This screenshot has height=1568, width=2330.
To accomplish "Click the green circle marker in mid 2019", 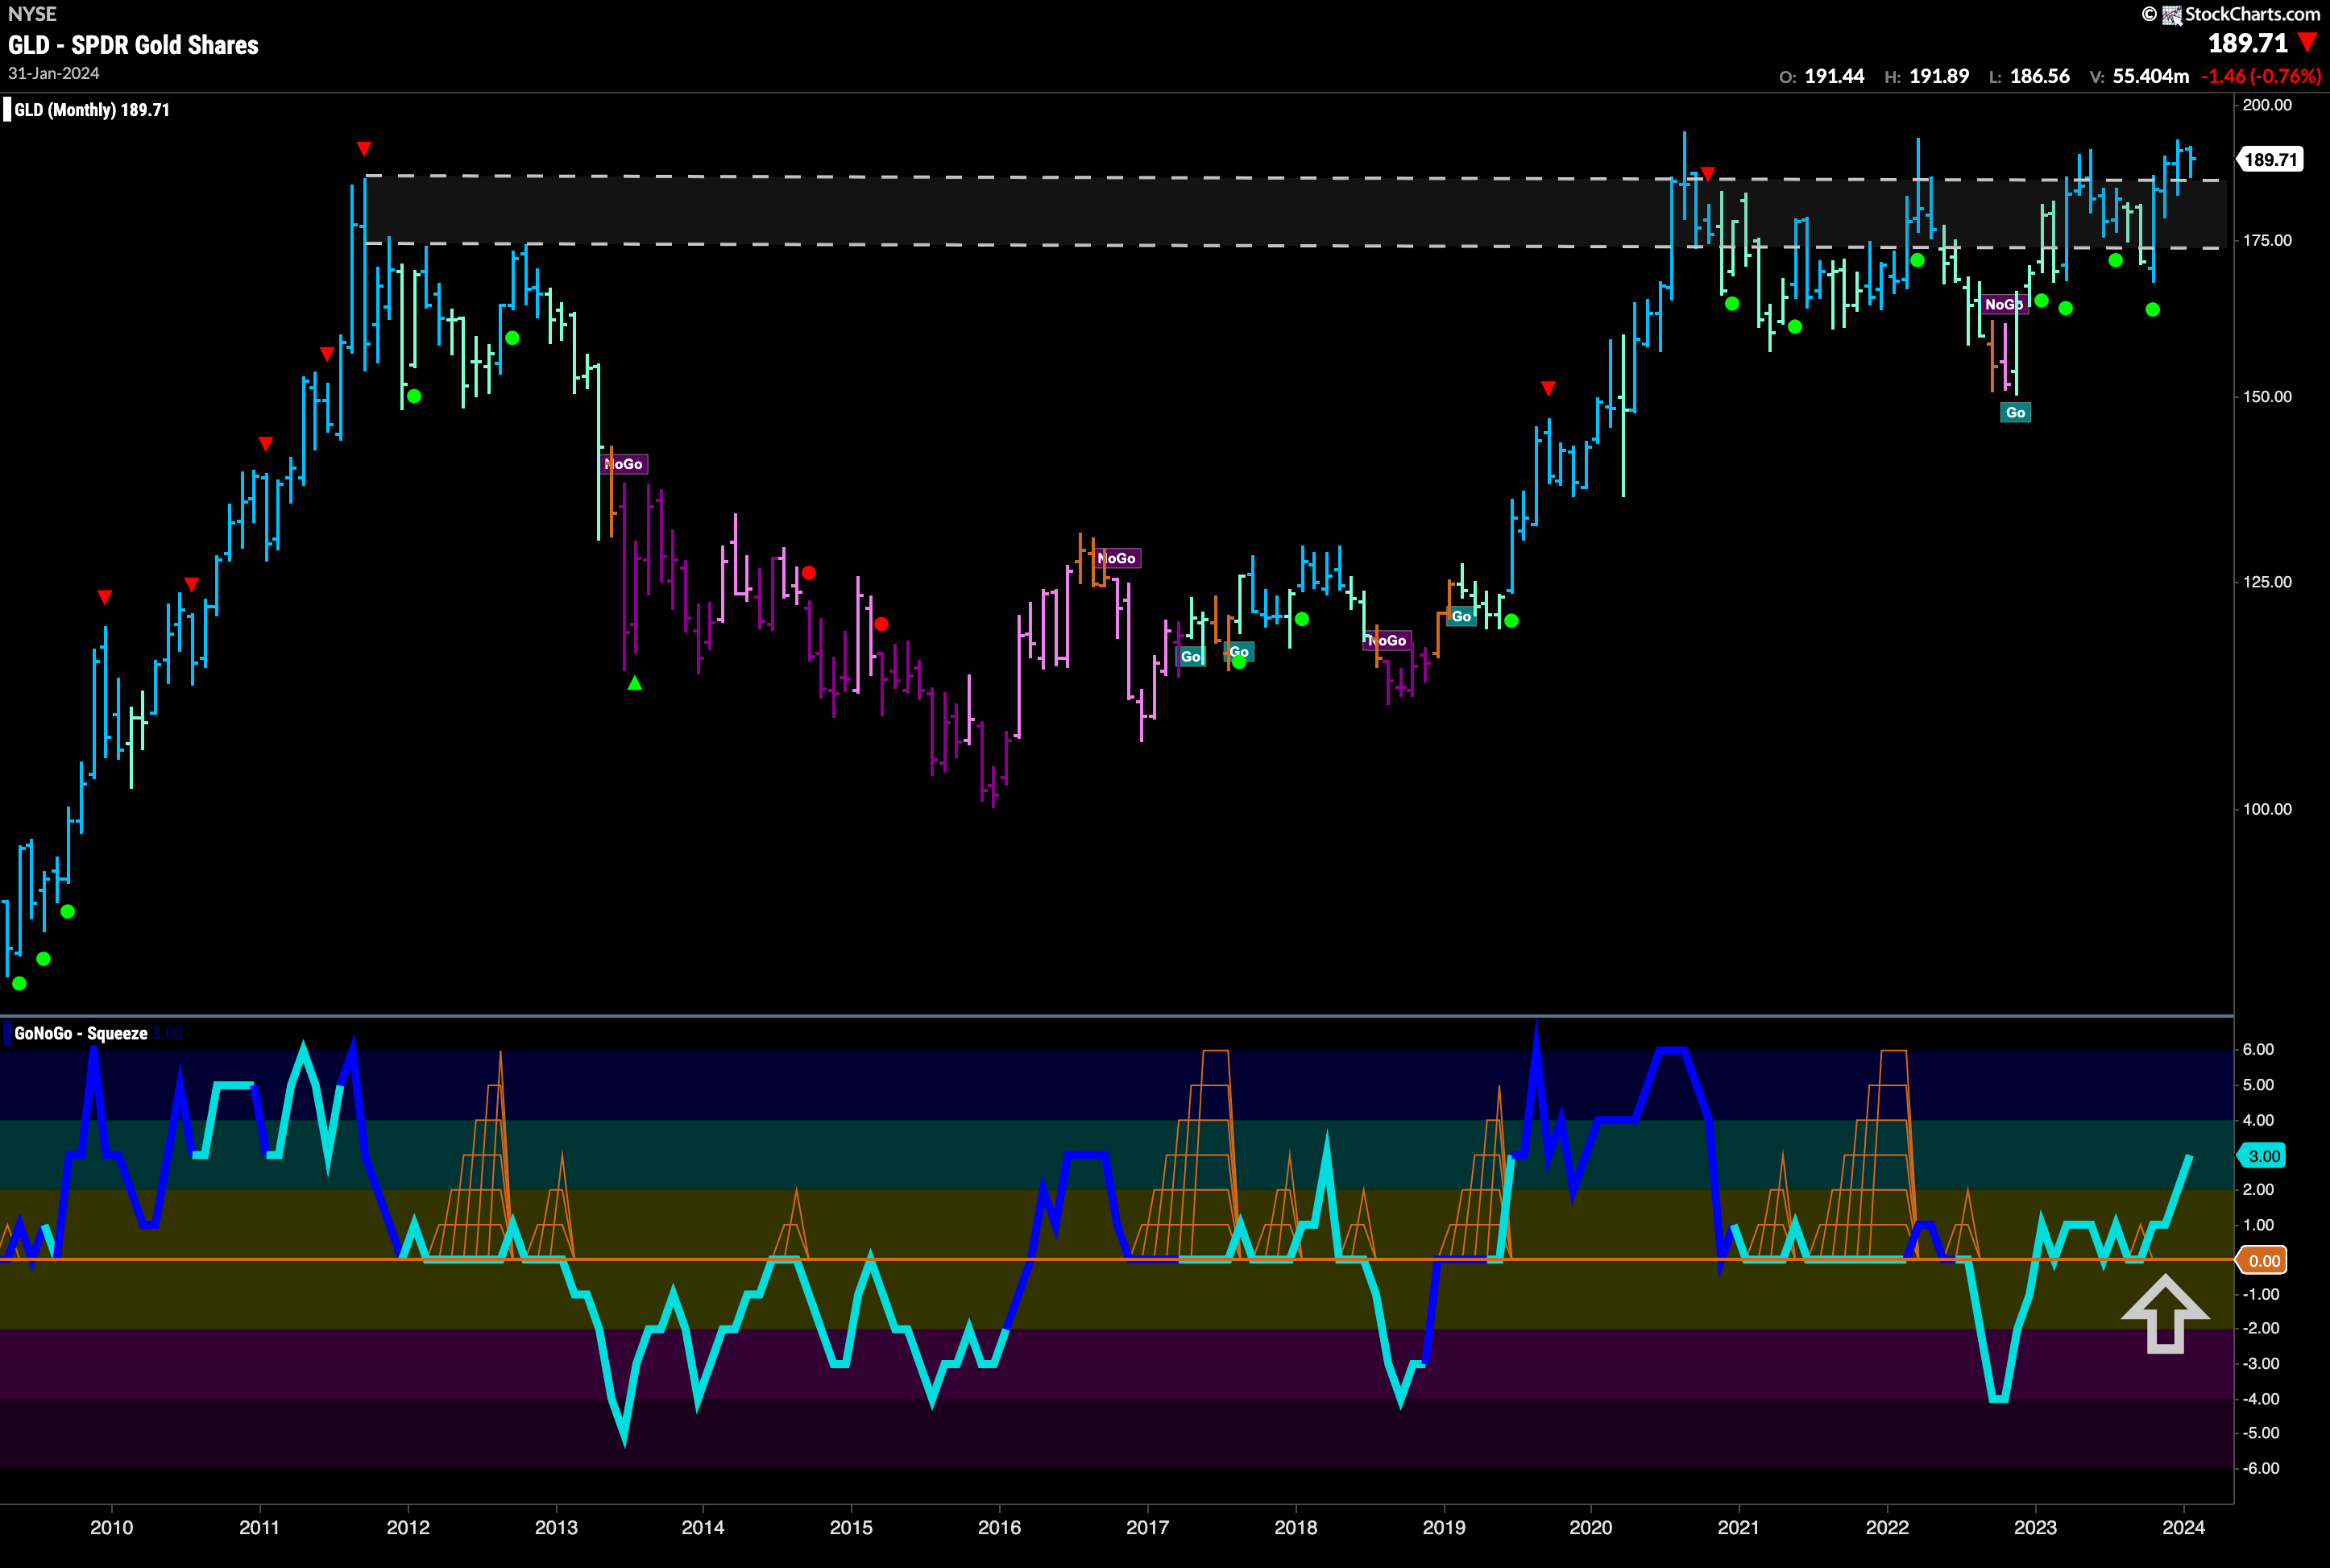I will (1511, 621).
